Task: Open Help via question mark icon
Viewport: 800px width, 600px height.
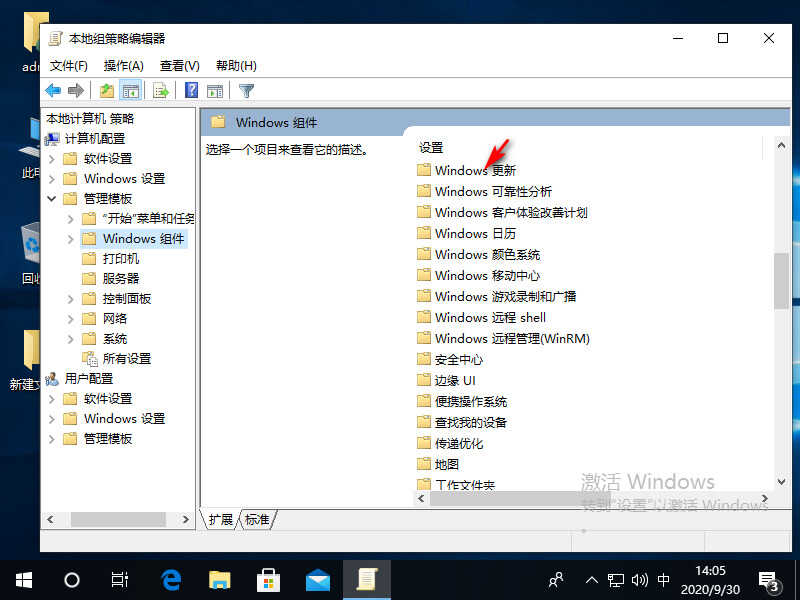Action: click(191, 91)
